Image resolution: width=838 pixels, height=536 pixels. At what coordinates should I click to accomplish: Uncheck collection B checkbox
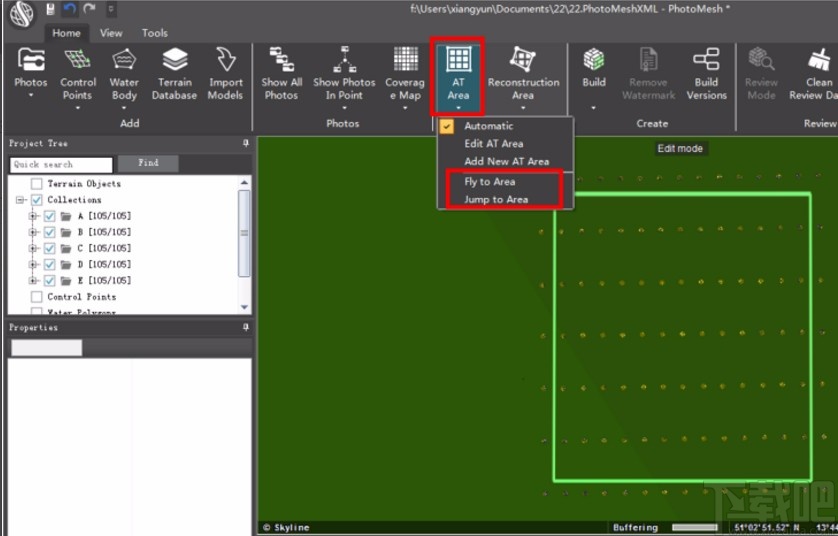point(49,232)
